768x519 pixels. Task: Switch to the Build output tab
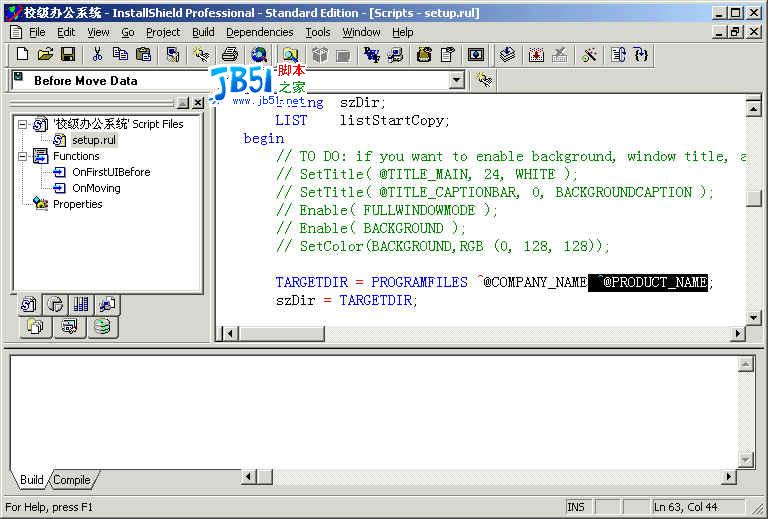tap(31, 480)
